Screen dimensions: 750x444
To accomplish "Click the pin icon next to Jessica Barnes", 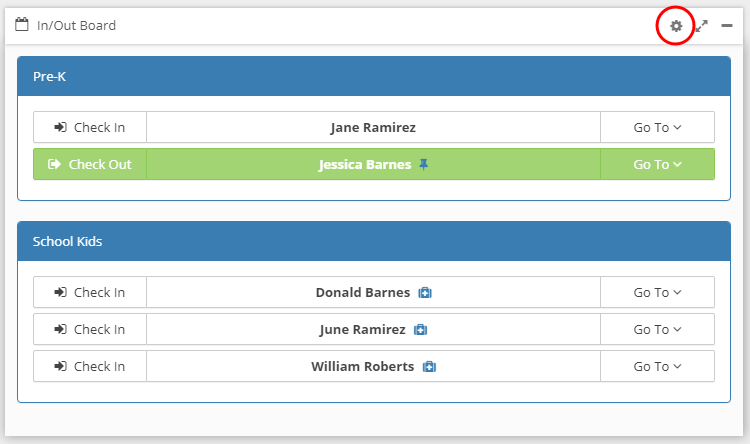I will 423,165.
